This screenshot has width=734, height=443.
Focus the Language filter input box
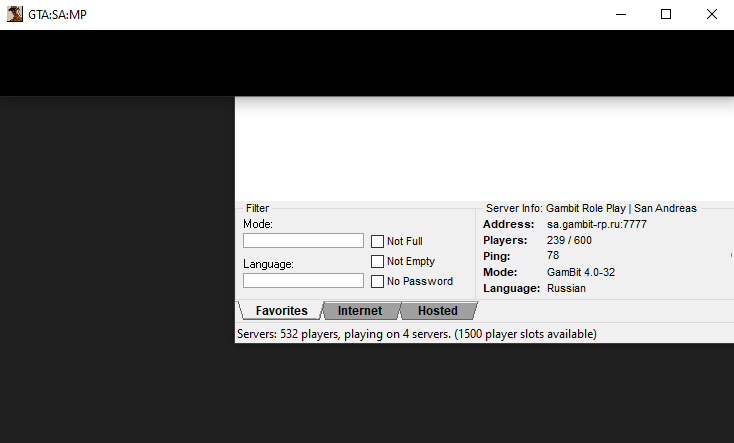pyautogui.click(x=303, y=281)
